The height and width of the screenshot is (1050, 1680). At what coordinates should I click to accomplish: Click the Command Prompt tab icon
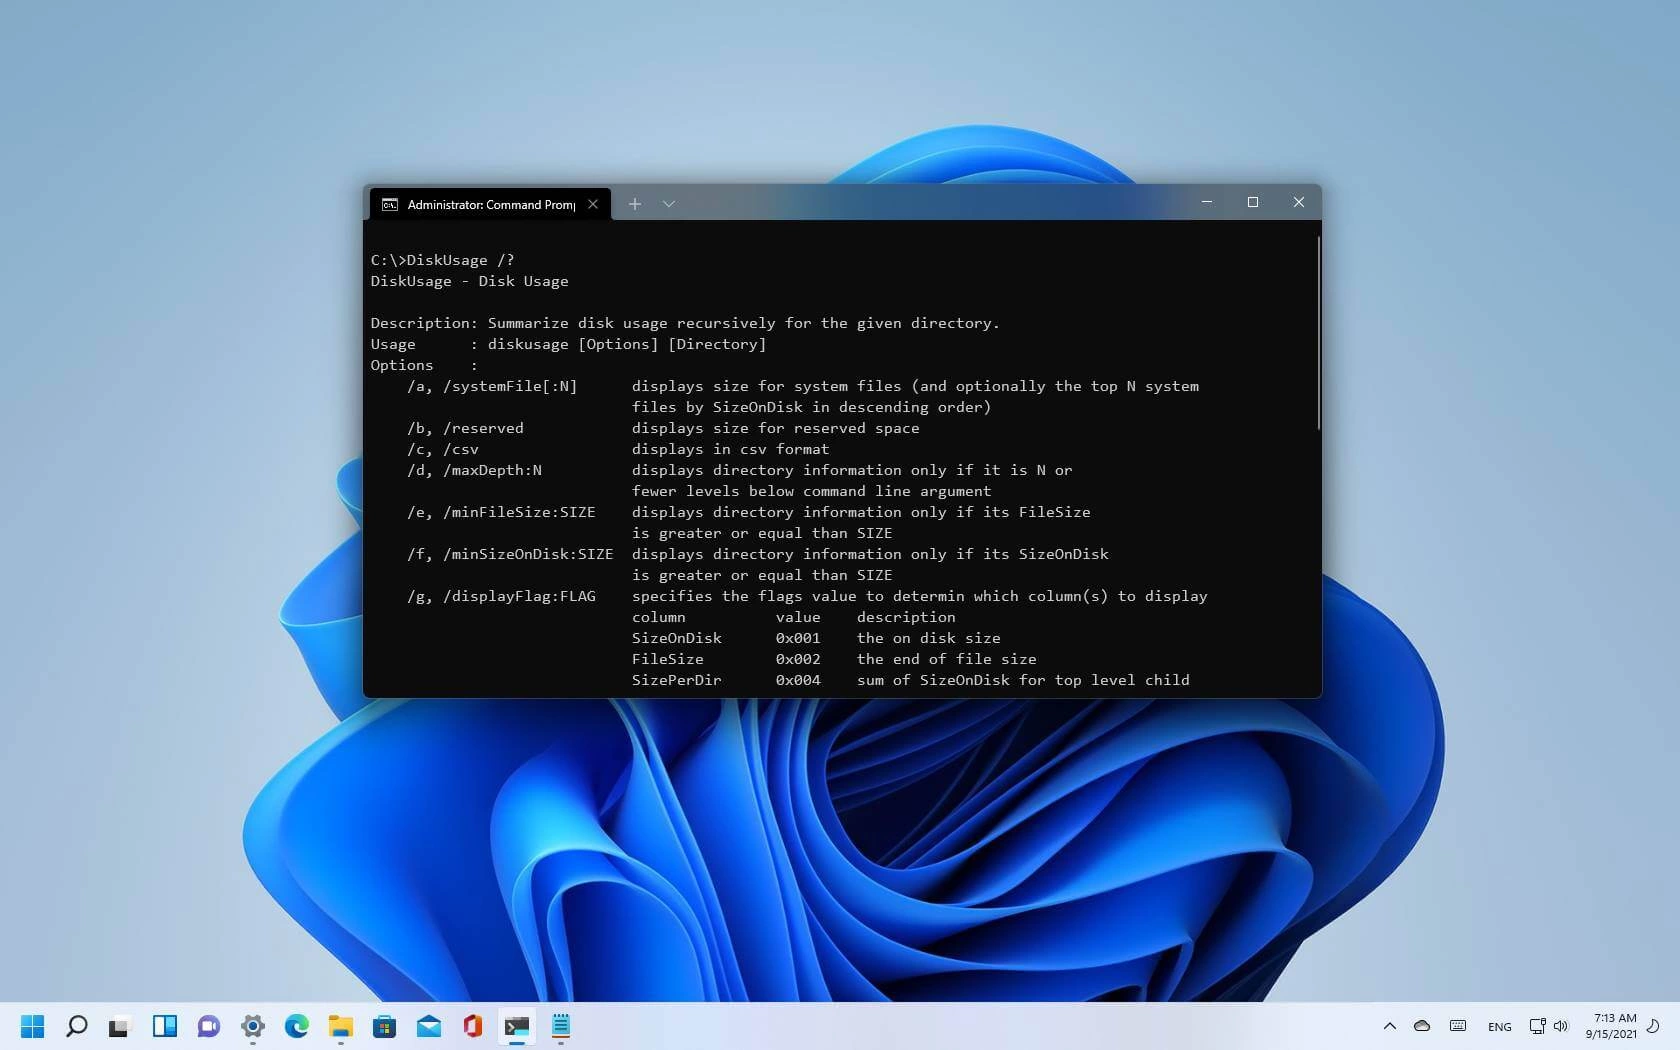[x=390, y=204]
